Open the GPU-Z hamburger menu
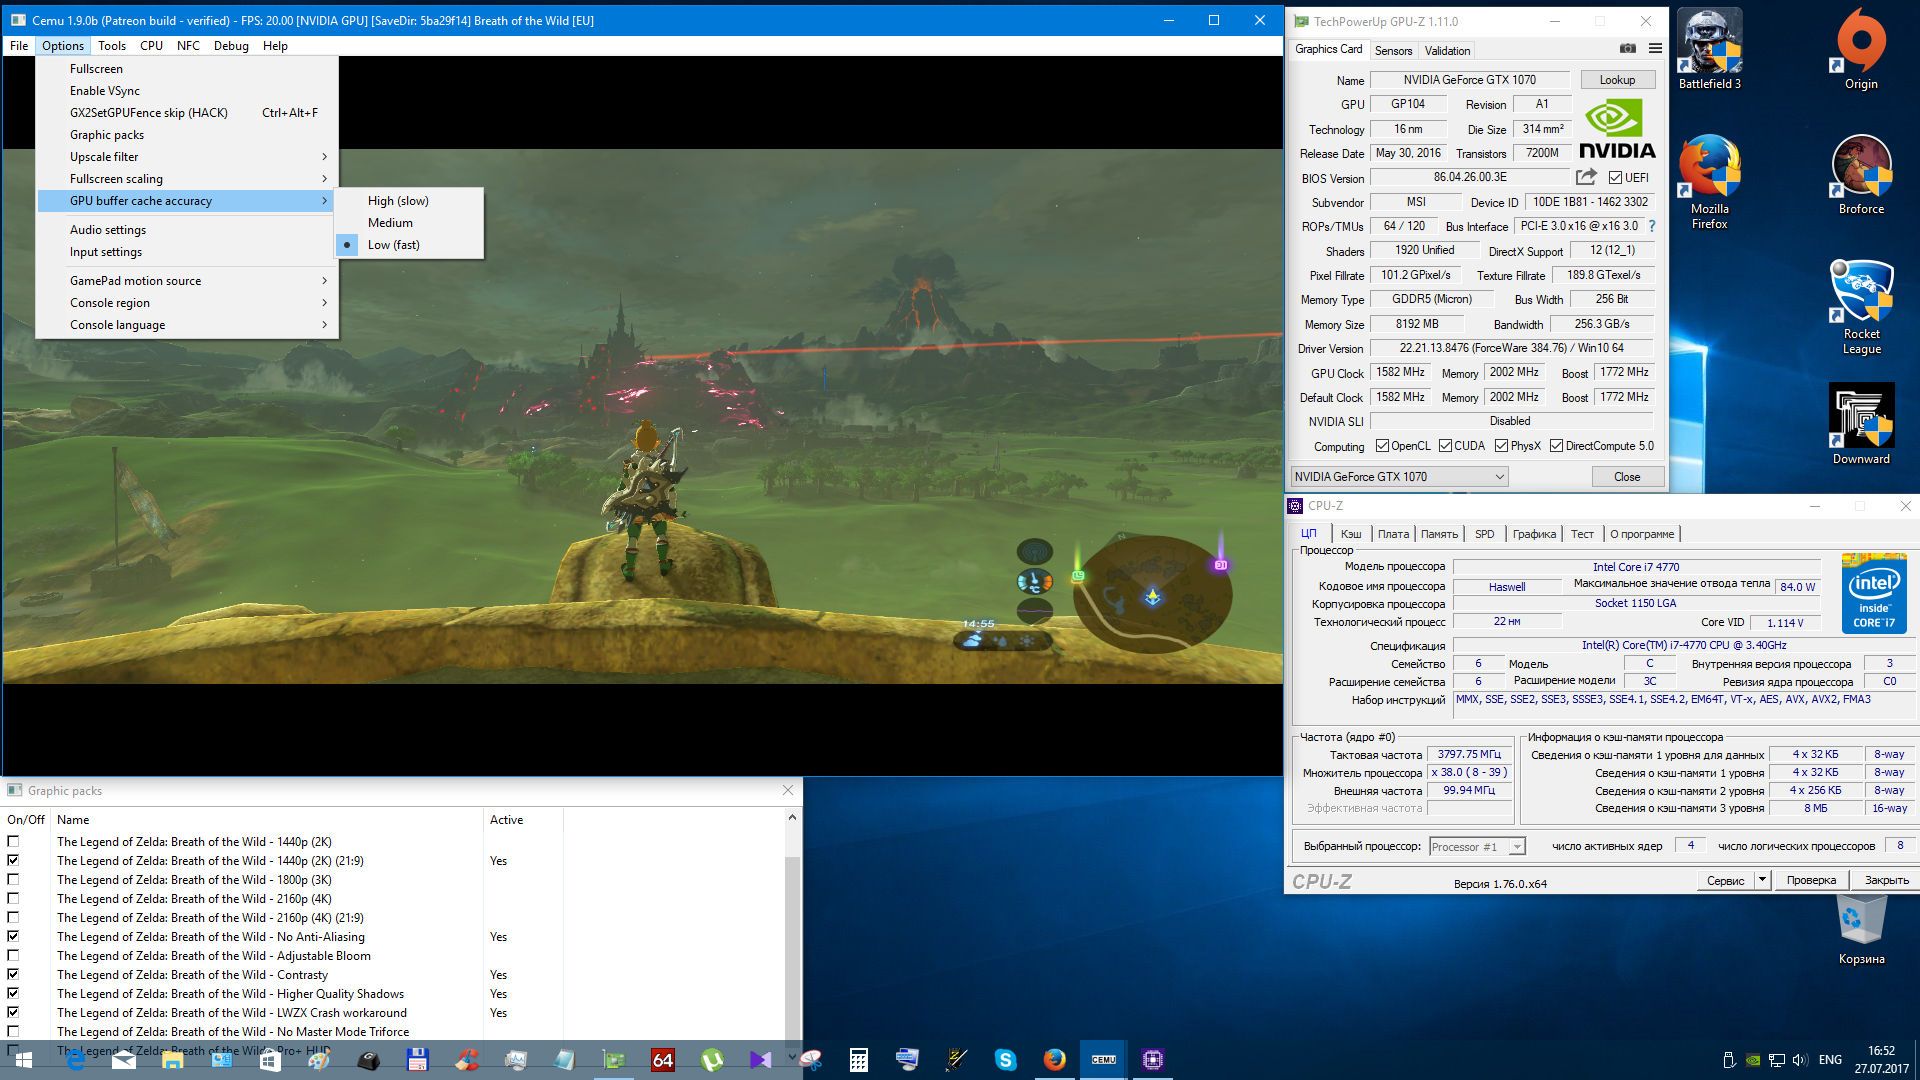 (1655, 49)
